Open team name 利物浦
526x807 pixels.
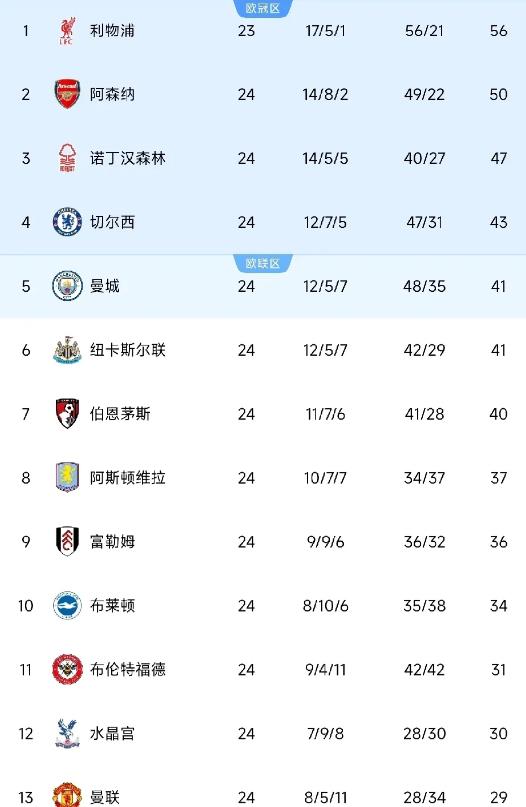(112, 31)
